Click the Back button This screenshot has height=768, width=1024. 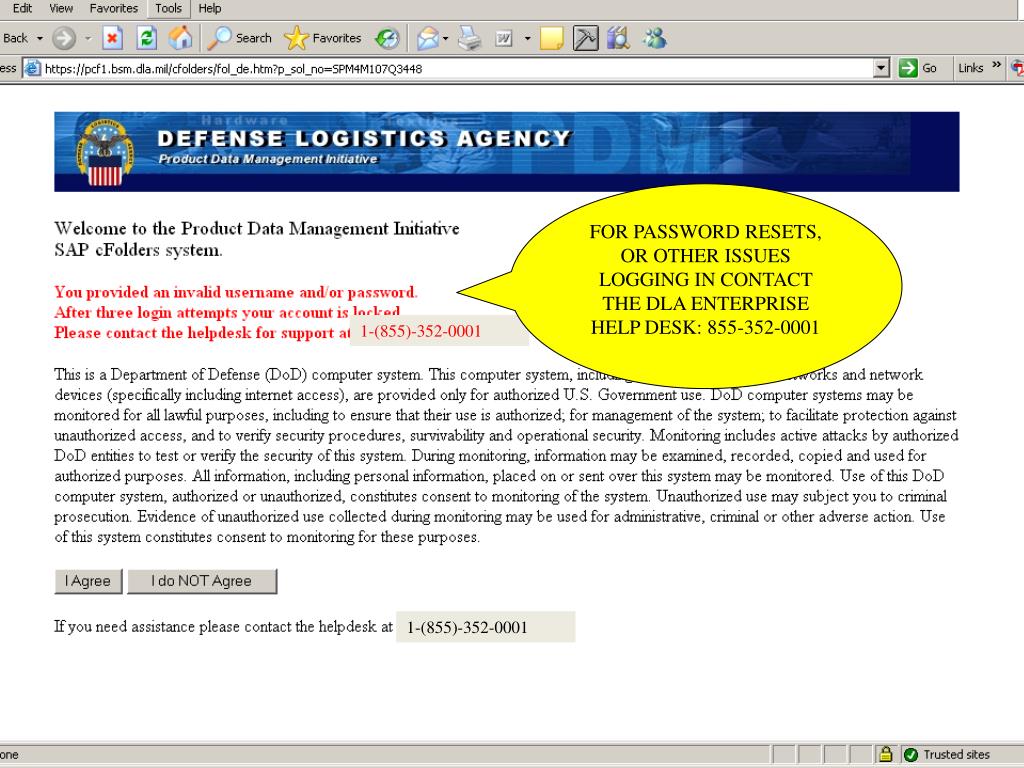pos(16,39)
